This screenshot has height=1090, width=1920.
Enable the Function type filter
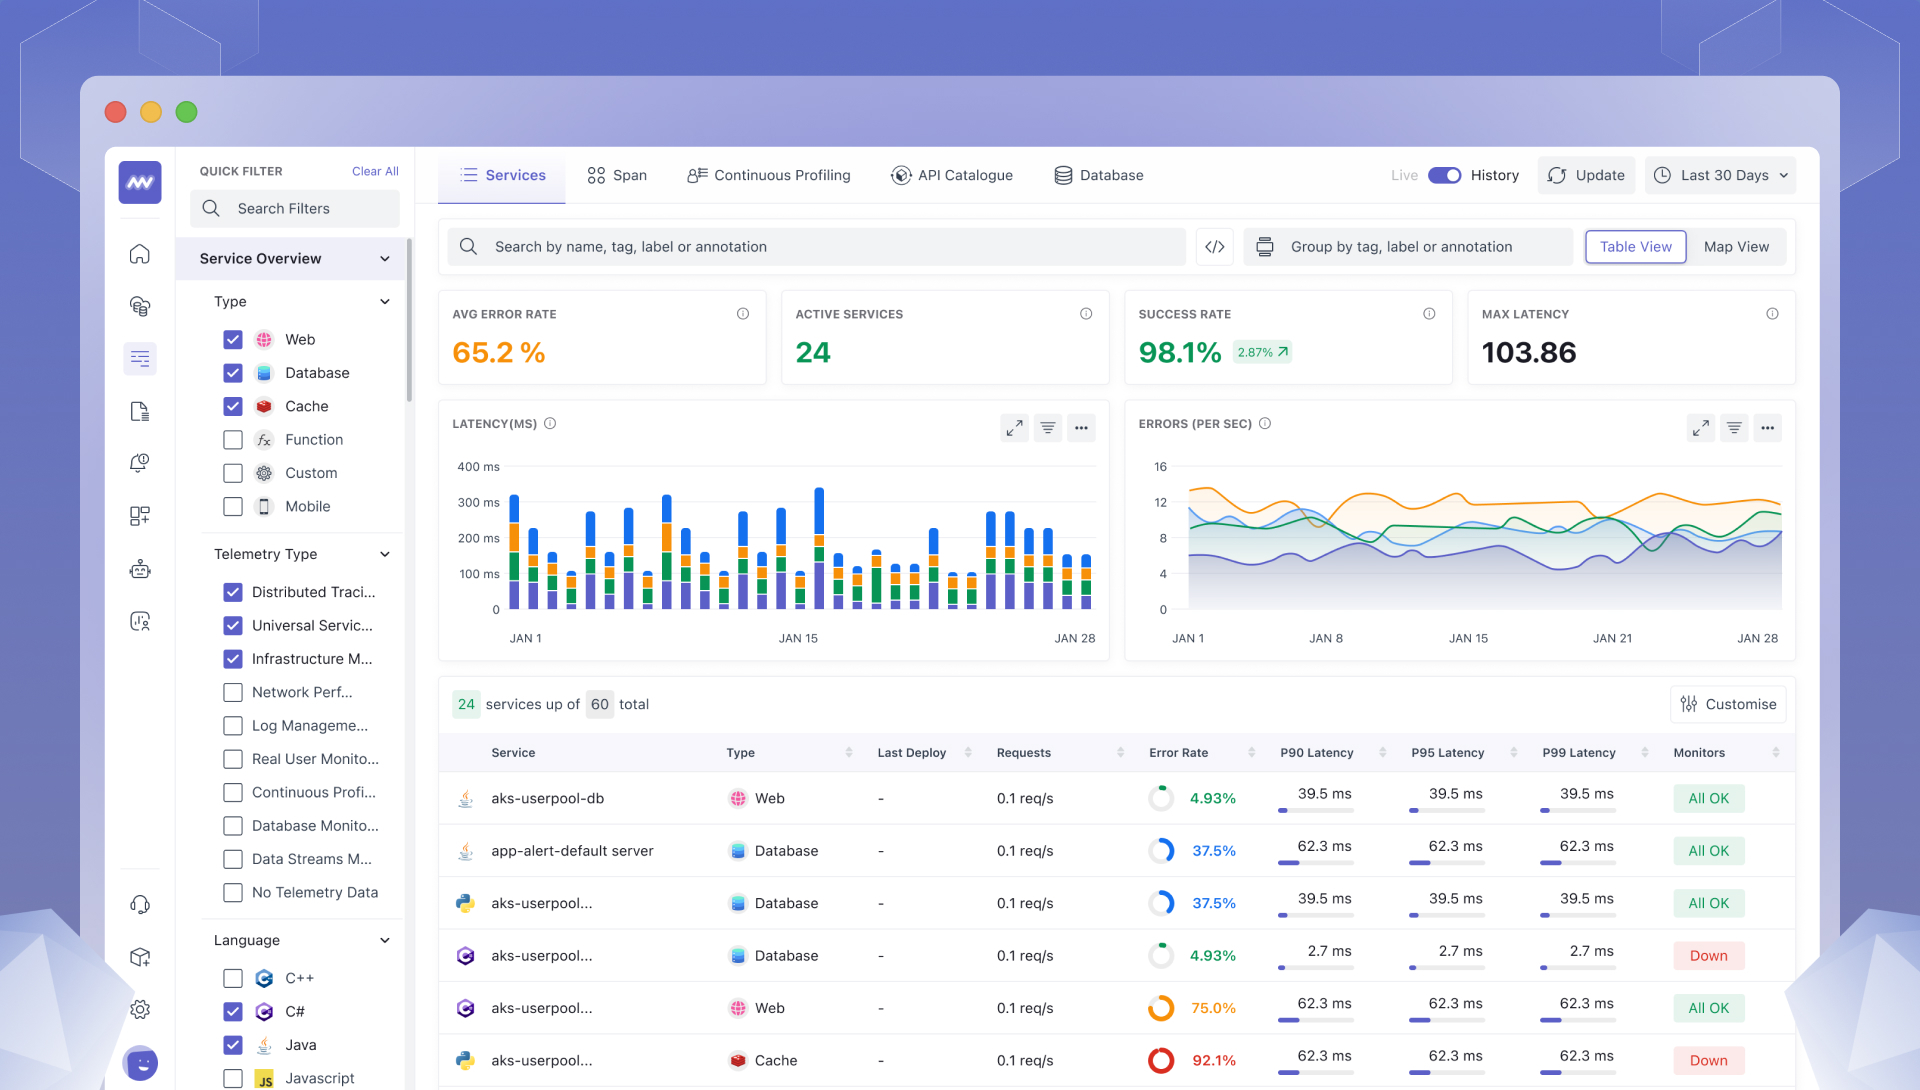pyautogui.click(x=233, y=439)
